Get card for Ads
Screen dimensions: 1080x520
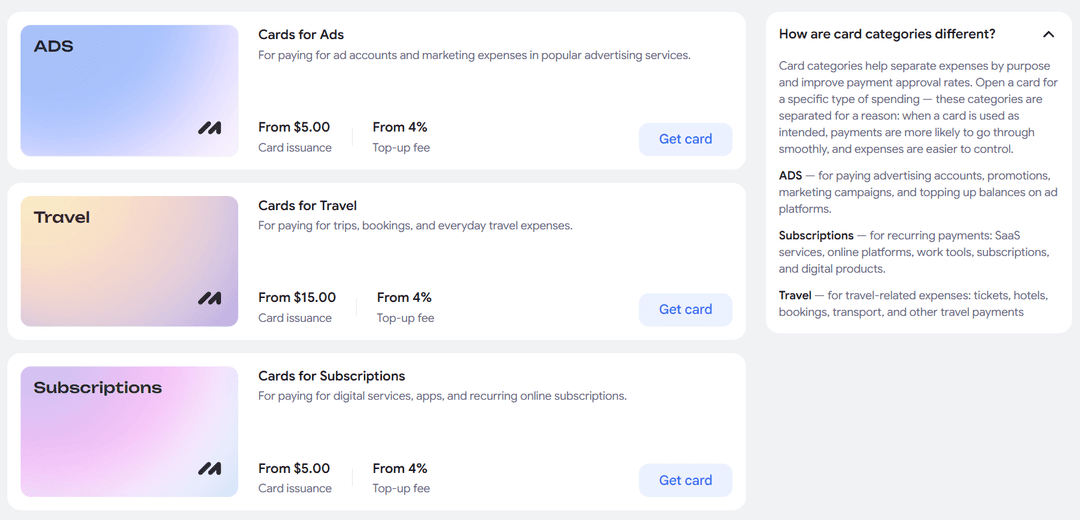pyautogui.click(x=685, y=139)
